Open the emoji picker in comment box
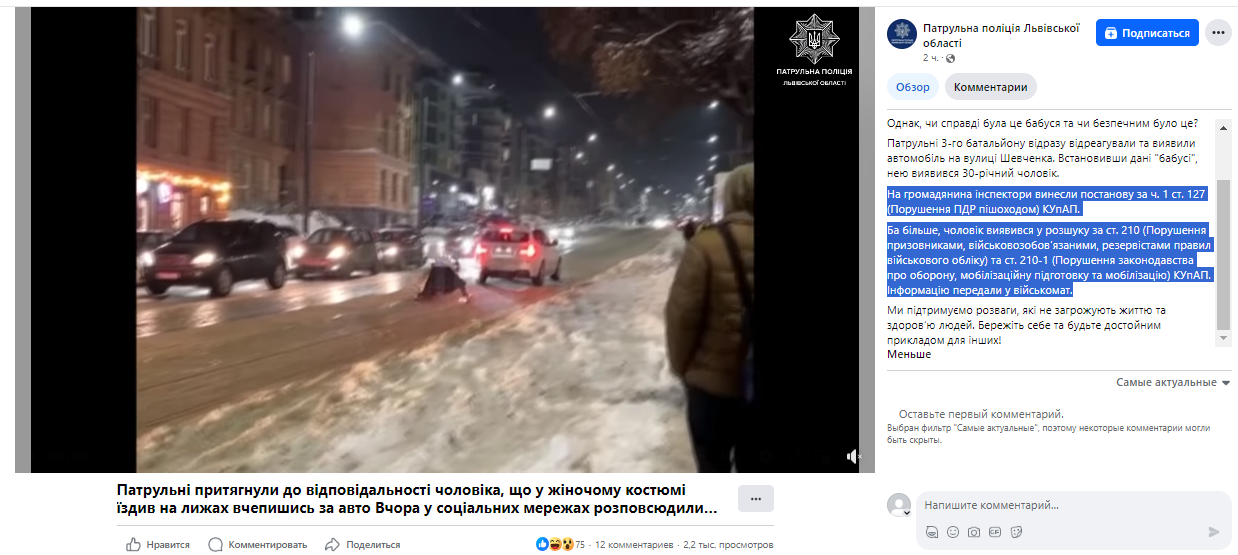Viewport: 1238px width, 555px height. click(953, 532)
